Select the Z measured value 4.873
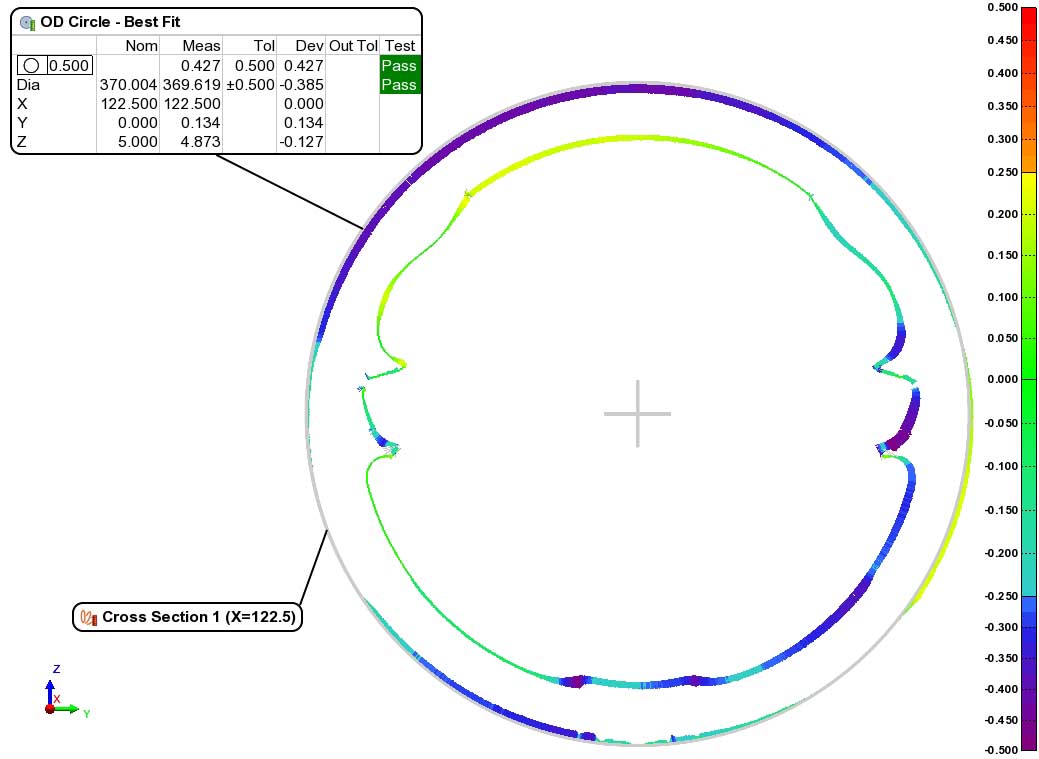1039x759 pixels. point(200,142)
